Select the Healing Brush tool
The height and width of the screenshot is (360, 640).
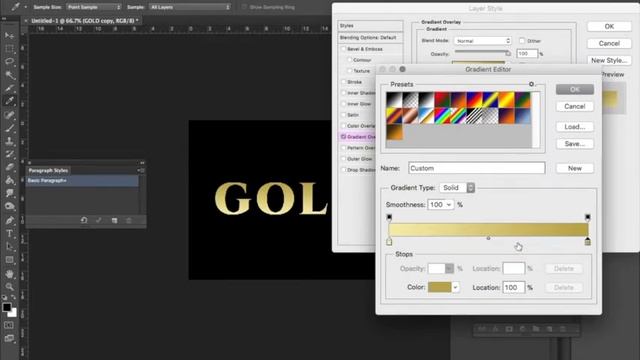[9, 115]
